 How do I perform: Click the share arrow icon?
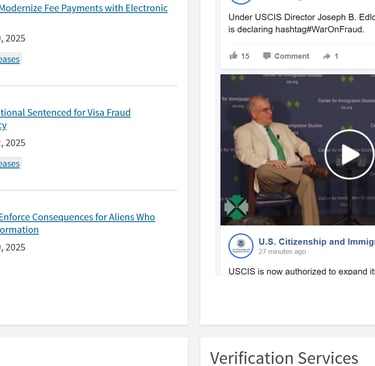(326, 56)
